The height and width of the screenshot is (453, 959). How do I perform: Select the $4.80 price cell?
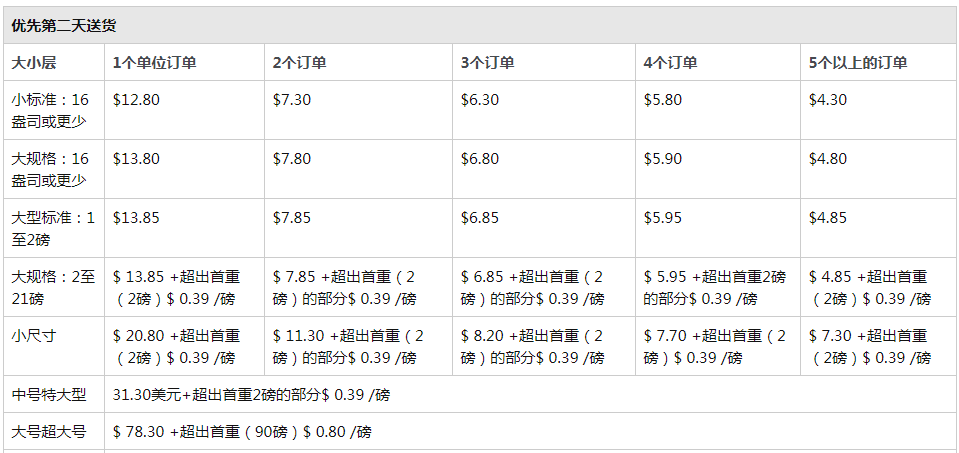click(x=828, y=159)
